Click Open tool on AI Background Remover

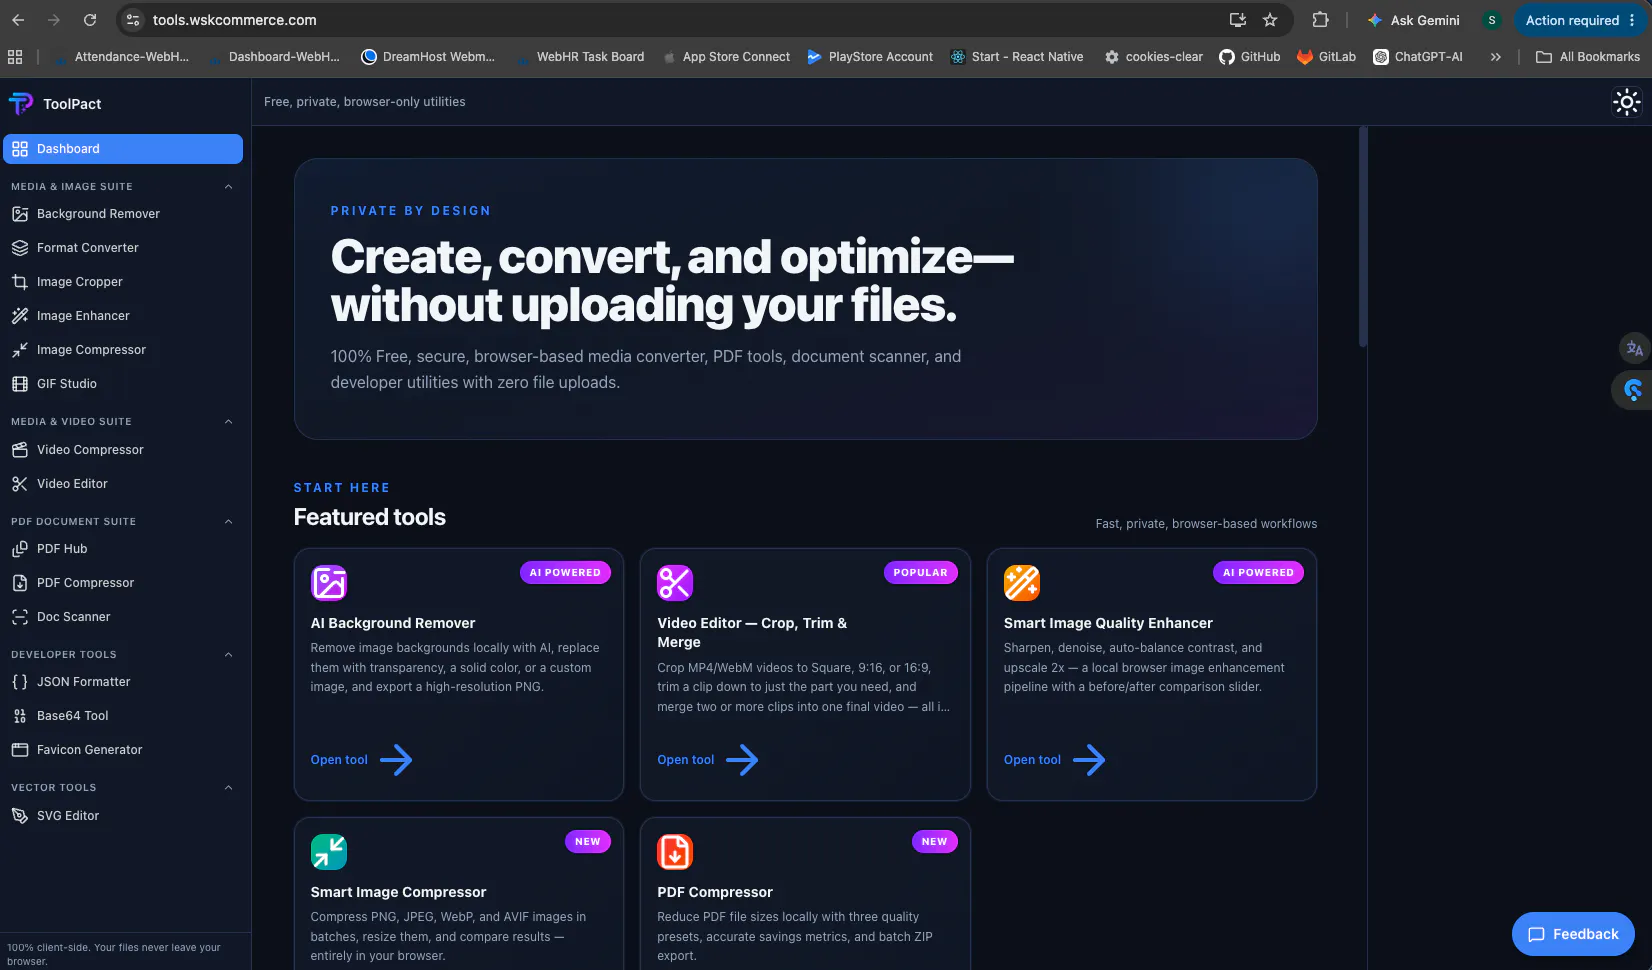tap(361, 760)
